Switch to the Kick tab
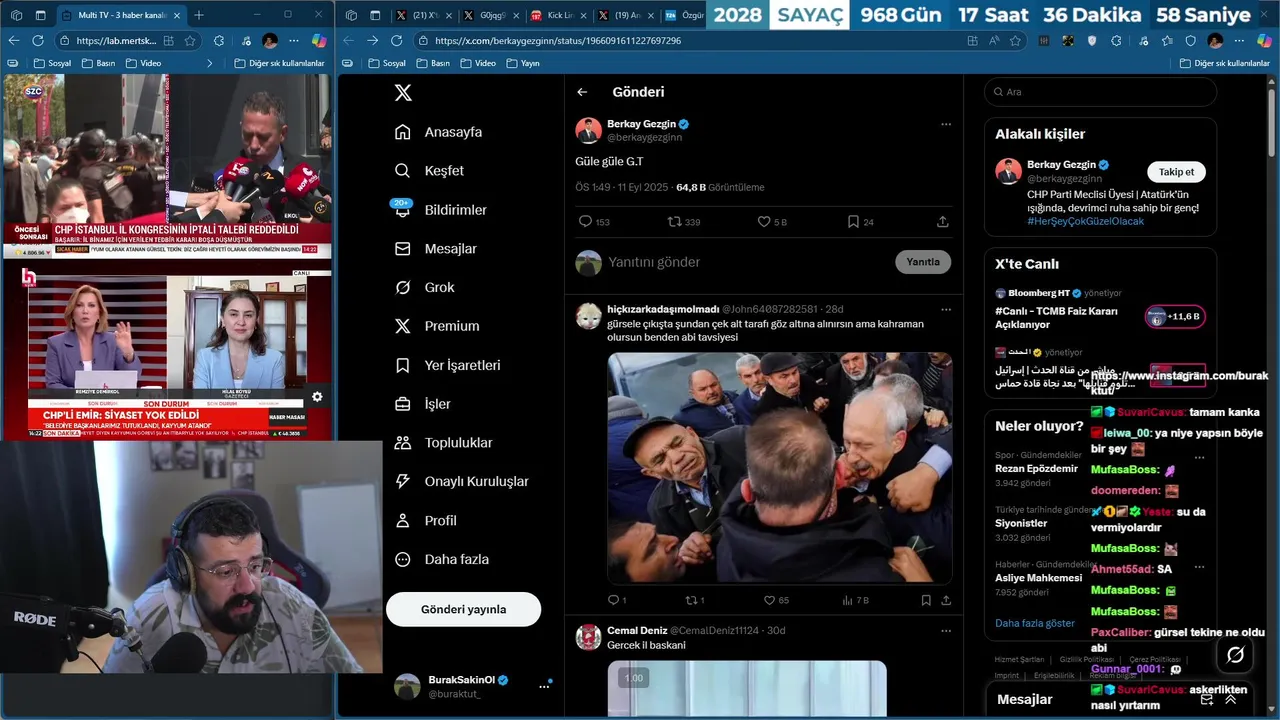 (x=558, y=15)
